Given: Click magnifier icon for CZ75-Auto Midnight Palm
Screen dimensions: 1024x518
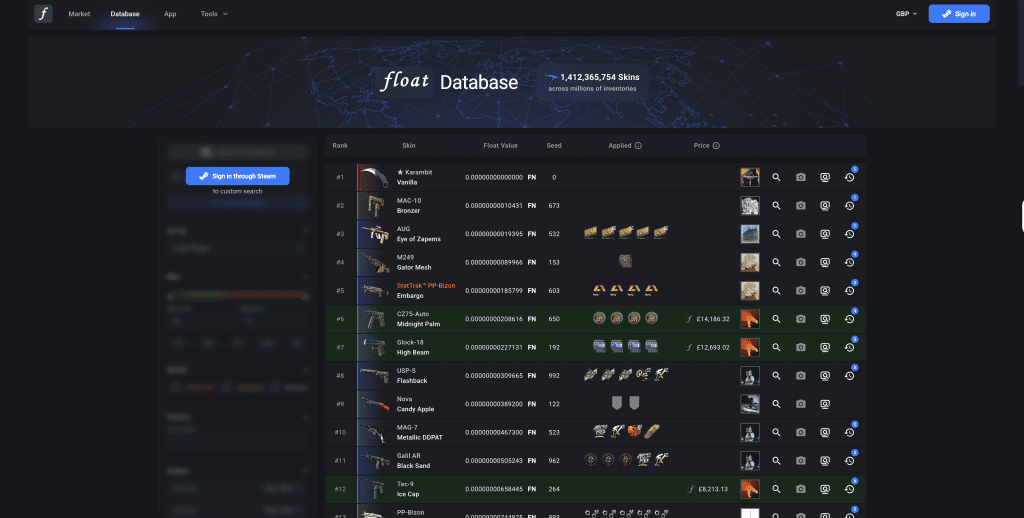Looking at the screenshot, I should [x=776, y=319].
